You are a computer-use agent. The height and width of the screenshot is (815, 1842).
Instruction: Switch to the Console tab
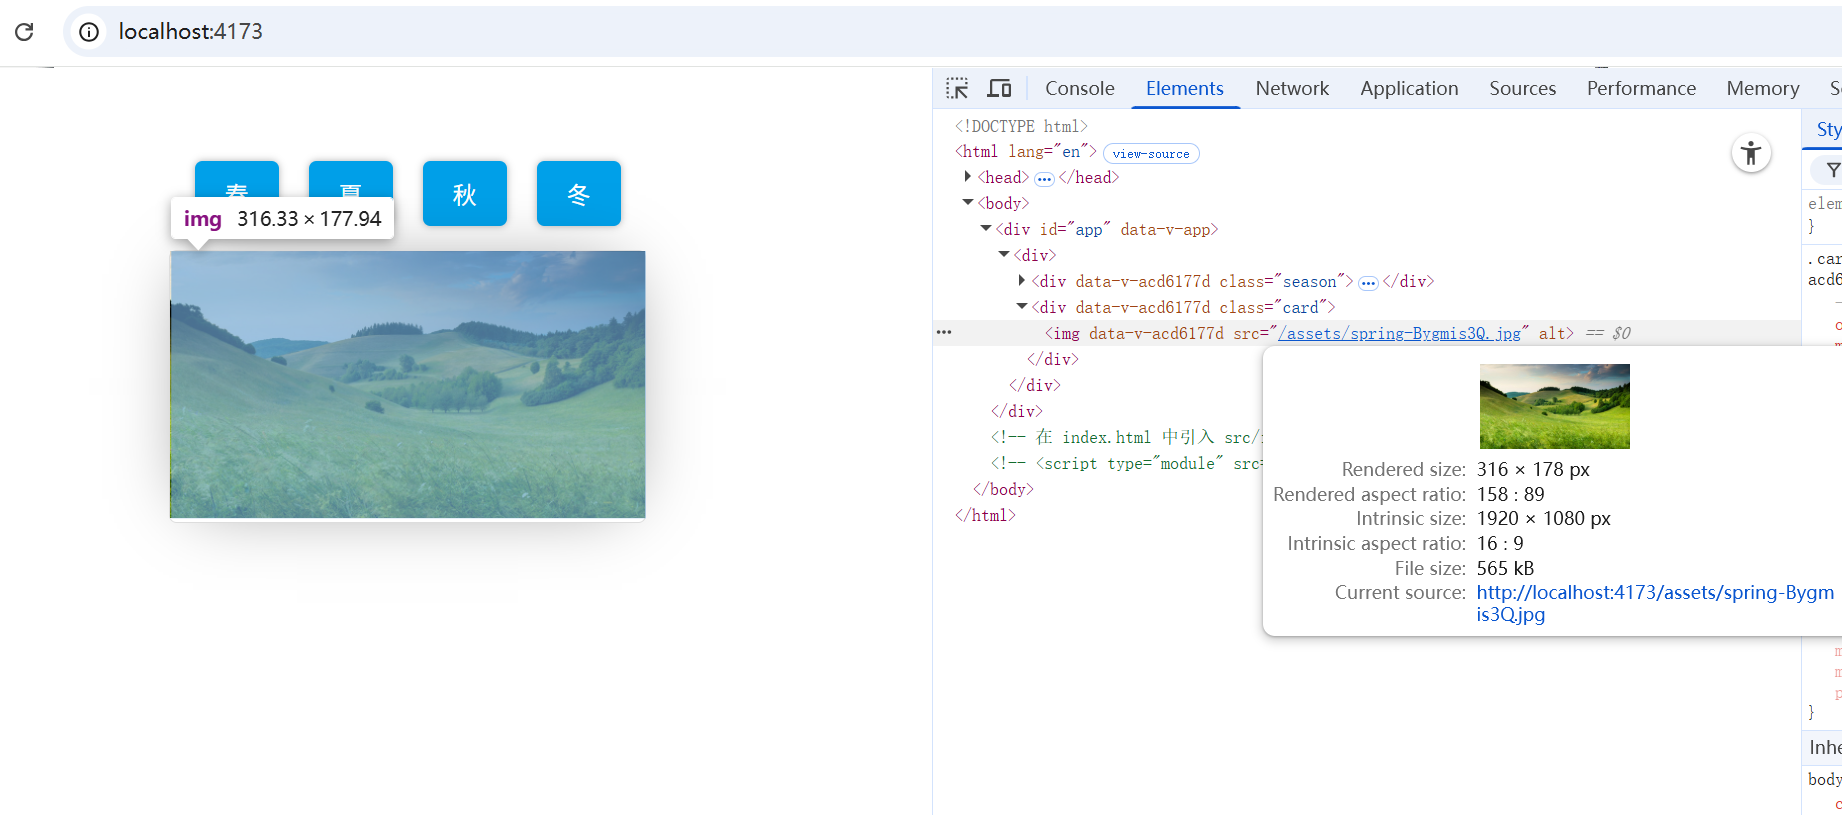1079,88
